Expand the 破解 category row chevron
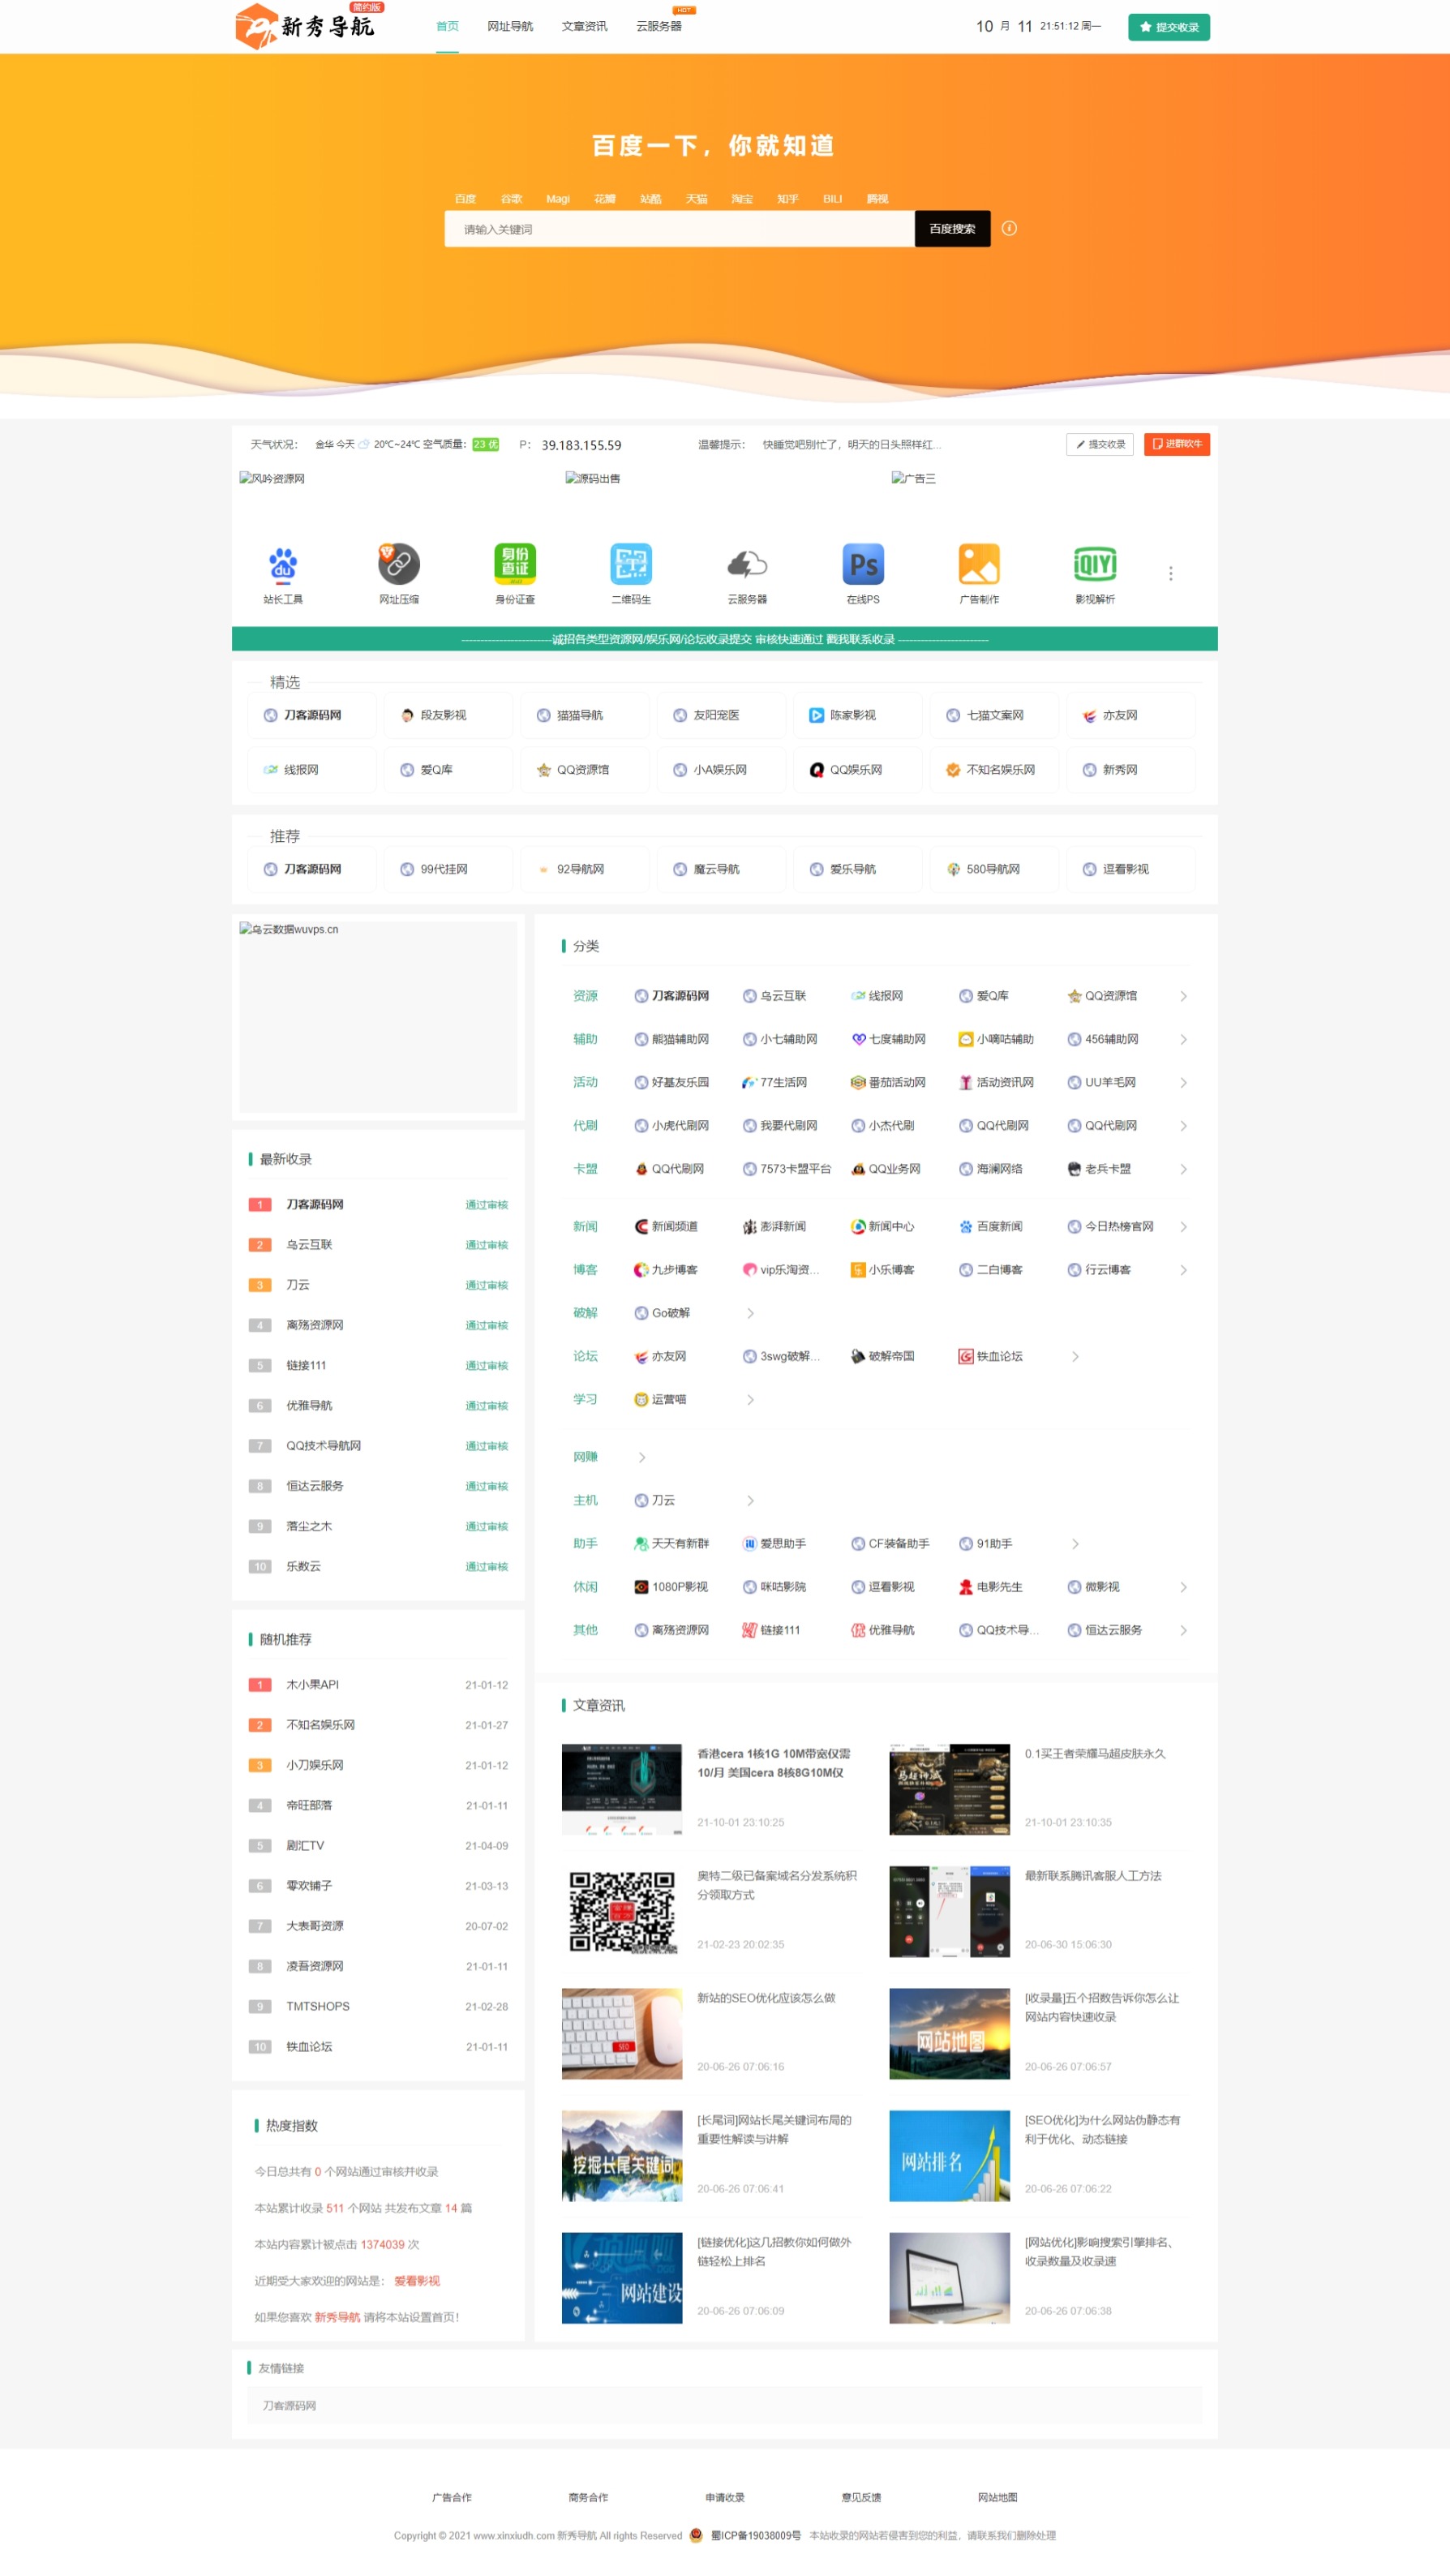Viewport: 1450px width, 2576px height. tap(750, 1313)
